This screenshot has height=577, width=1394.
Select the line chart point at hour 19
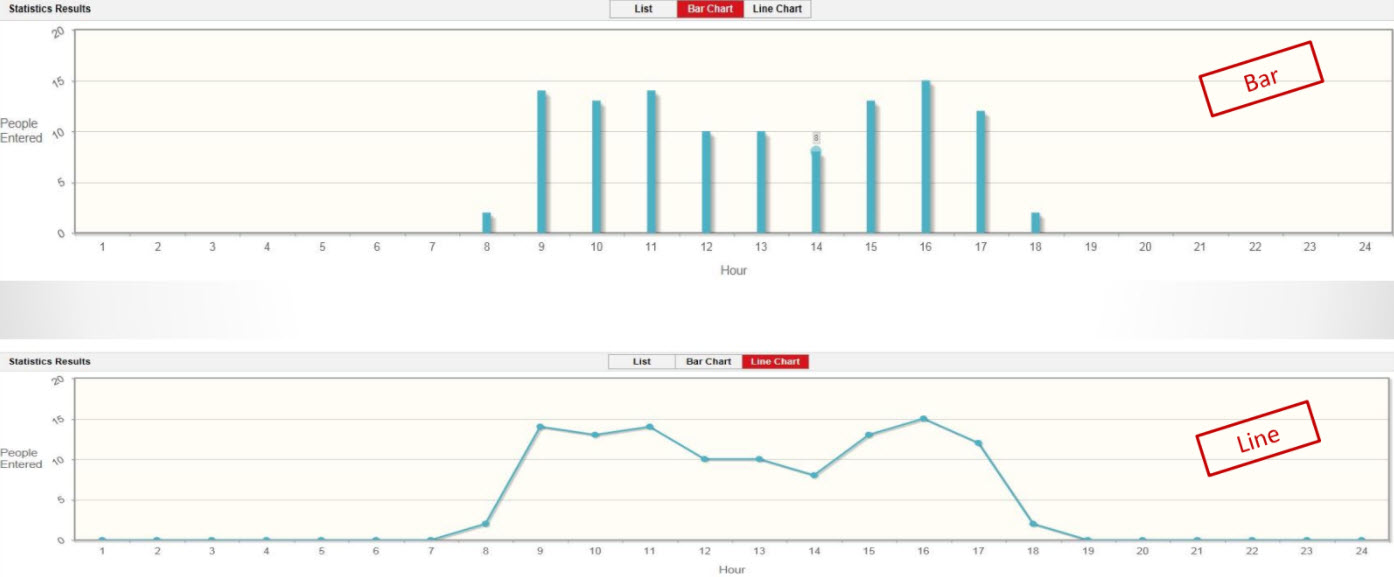[1088, 540]
